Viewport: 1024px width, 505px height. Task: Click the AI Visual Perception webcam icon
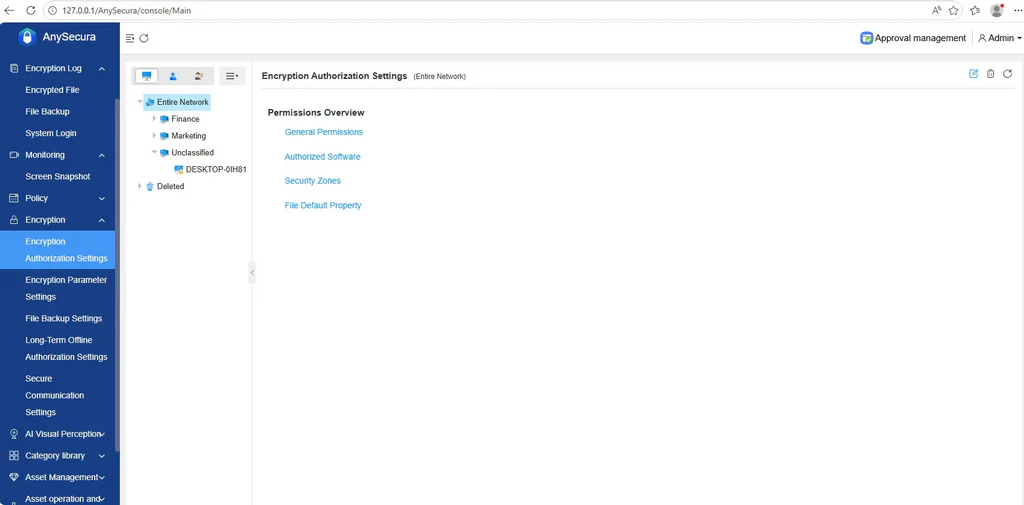tap(14, 434)
